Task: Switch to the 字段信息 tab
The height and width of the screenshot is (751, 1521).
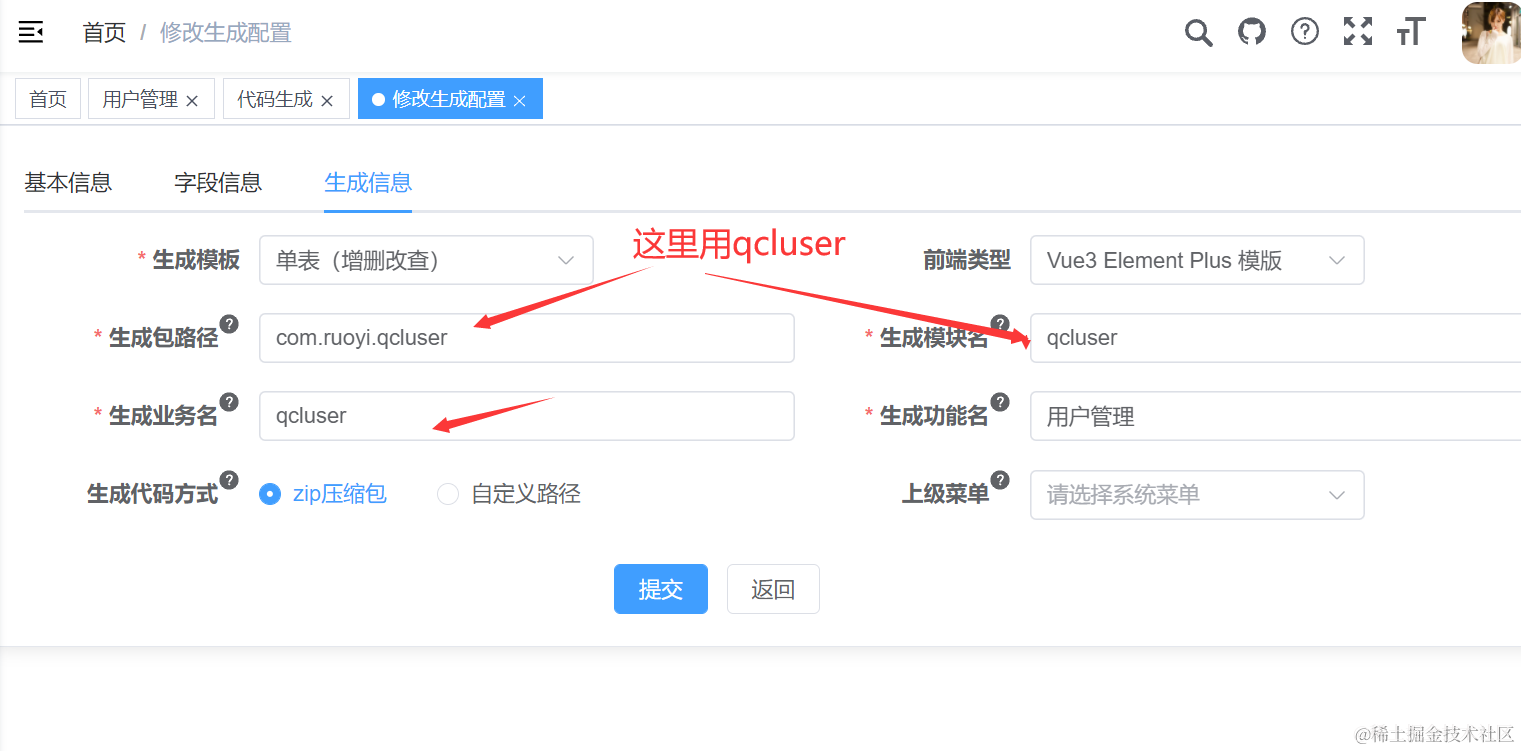Action: 218,183
